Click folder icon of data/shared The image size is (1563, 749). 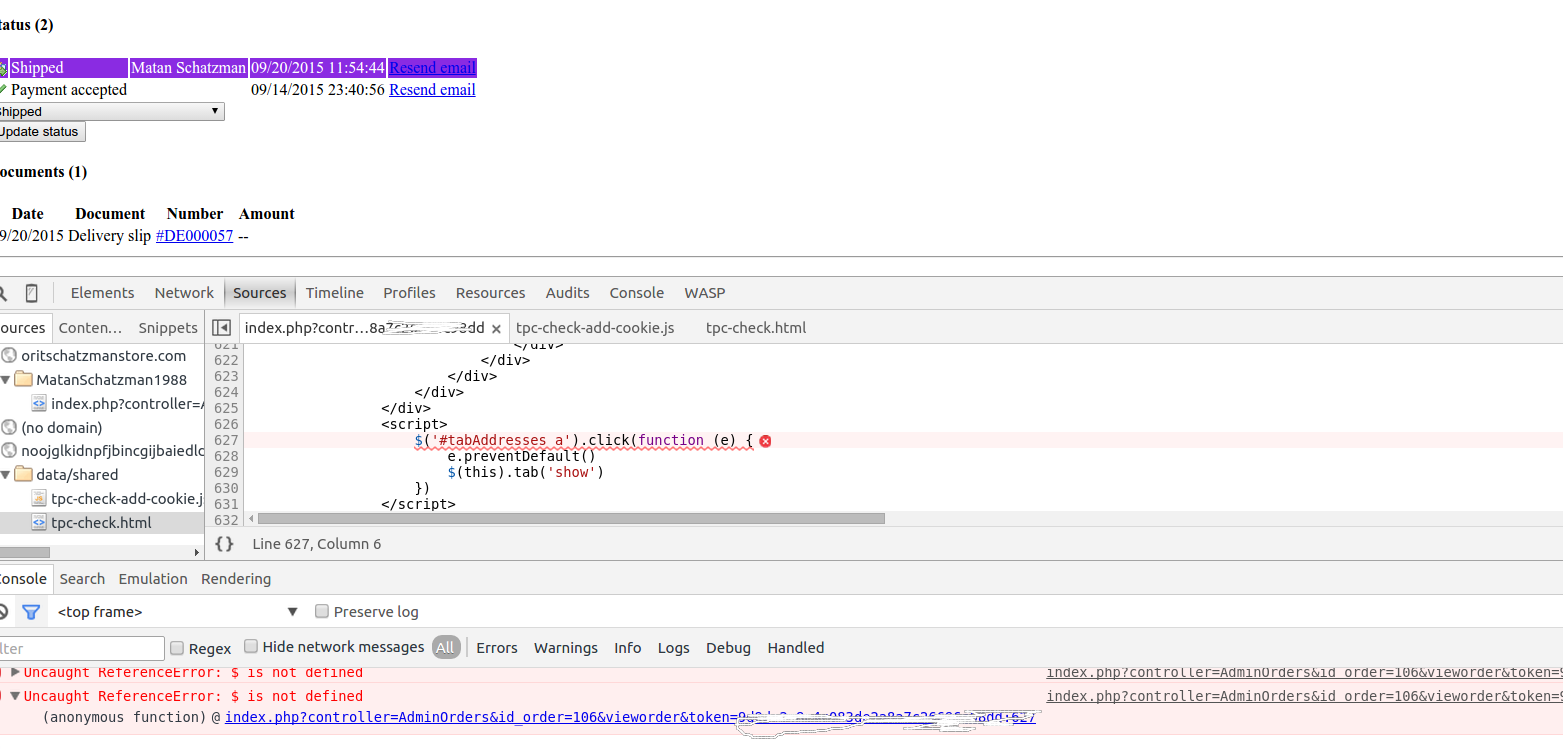pos(24,475)
